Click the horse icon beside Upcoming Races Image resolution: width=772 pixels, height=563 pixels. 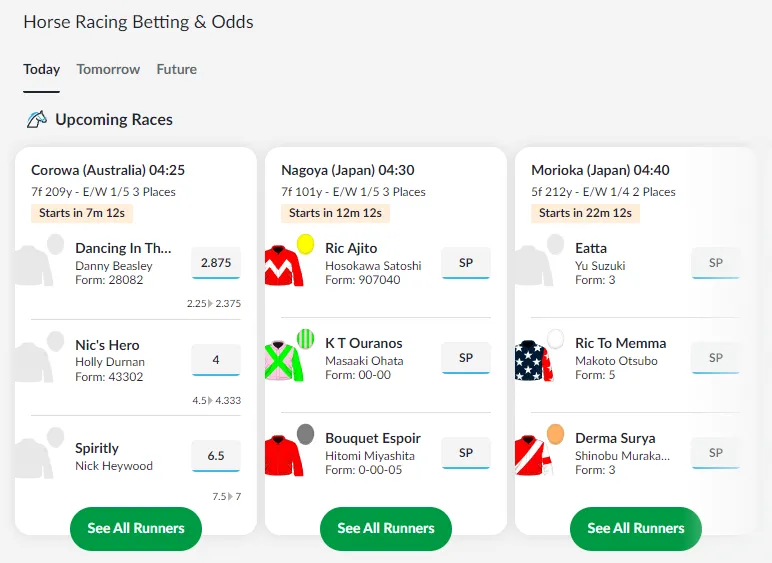37,120
